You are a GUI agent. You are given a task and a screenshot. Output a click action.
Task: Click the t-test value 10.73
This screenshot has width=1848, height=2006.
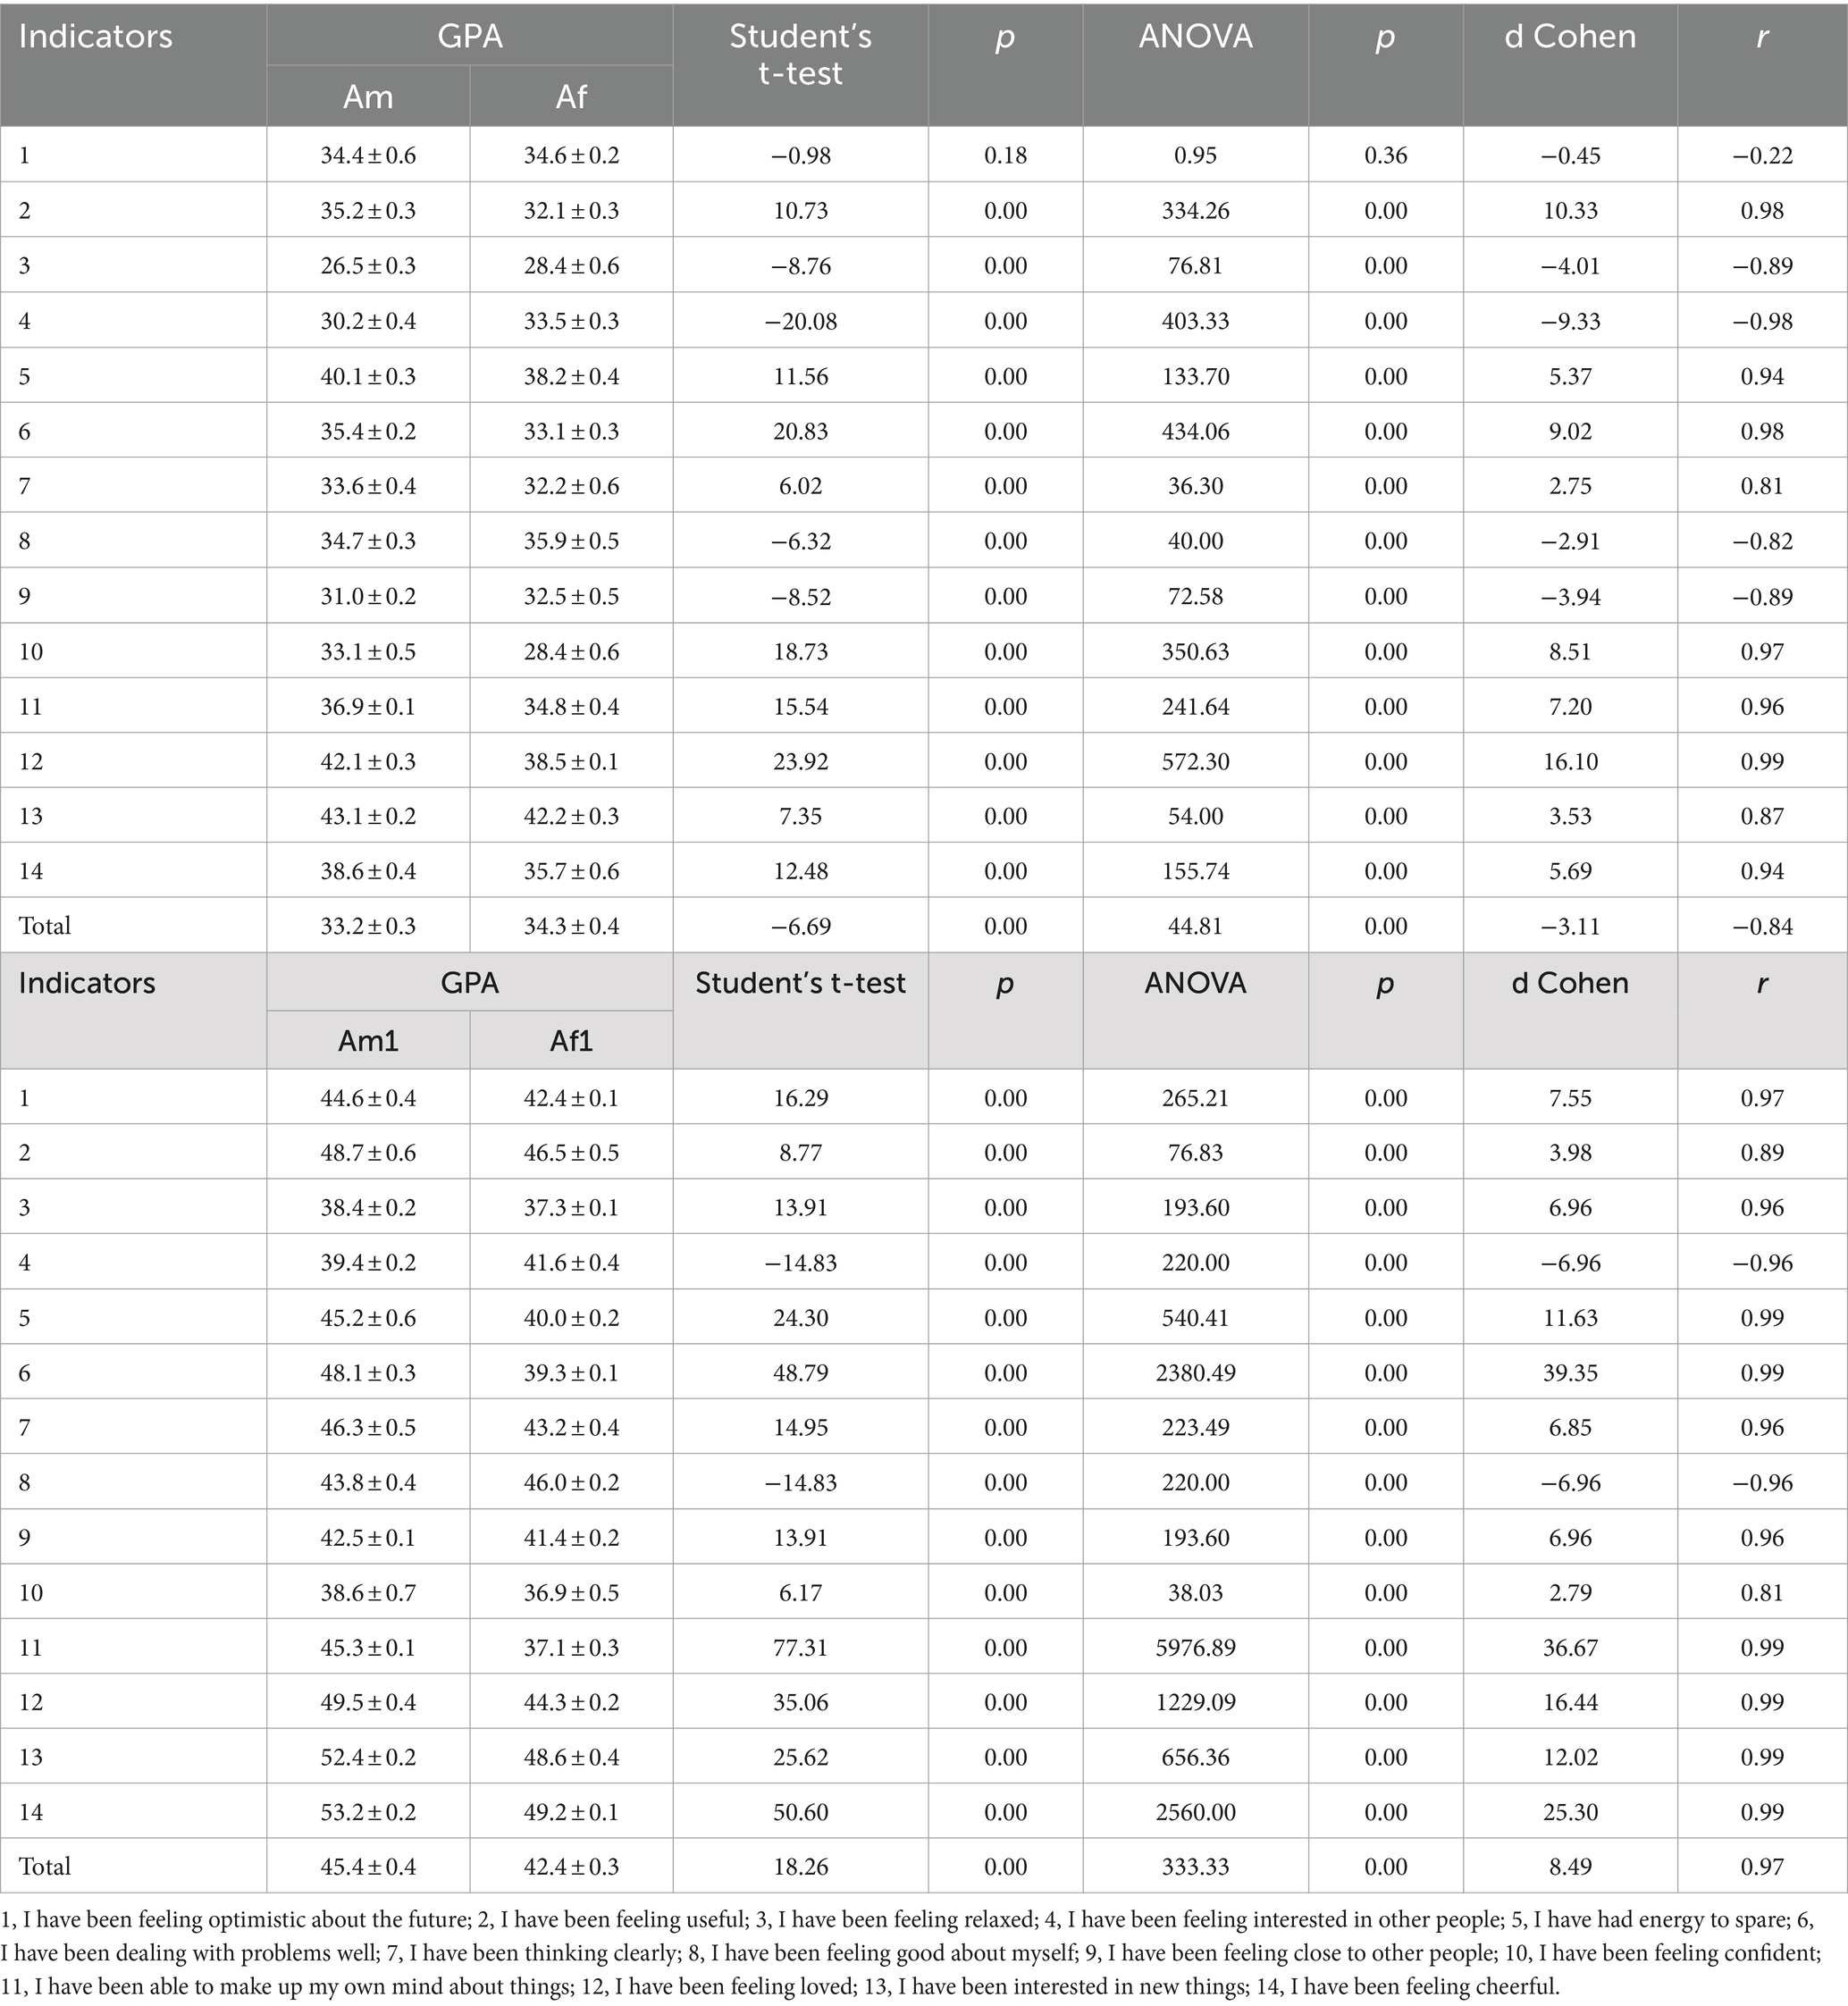pos(800,210)
